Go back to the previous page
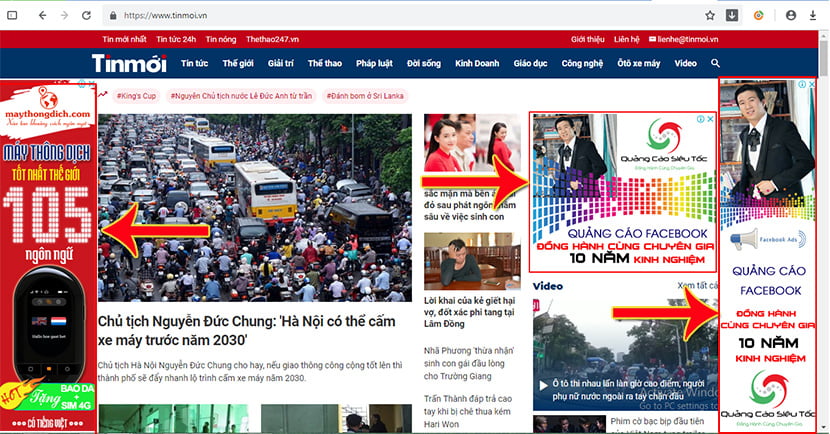Viewport: 830px width, 434px height. click(x=42, y=15)
